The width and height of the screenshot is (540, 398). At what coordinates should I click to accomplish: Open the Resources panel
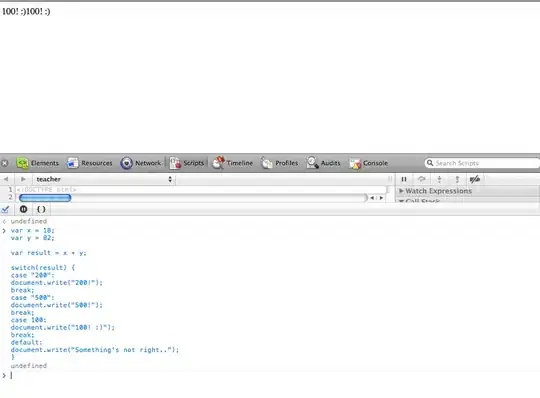point(90,163)
